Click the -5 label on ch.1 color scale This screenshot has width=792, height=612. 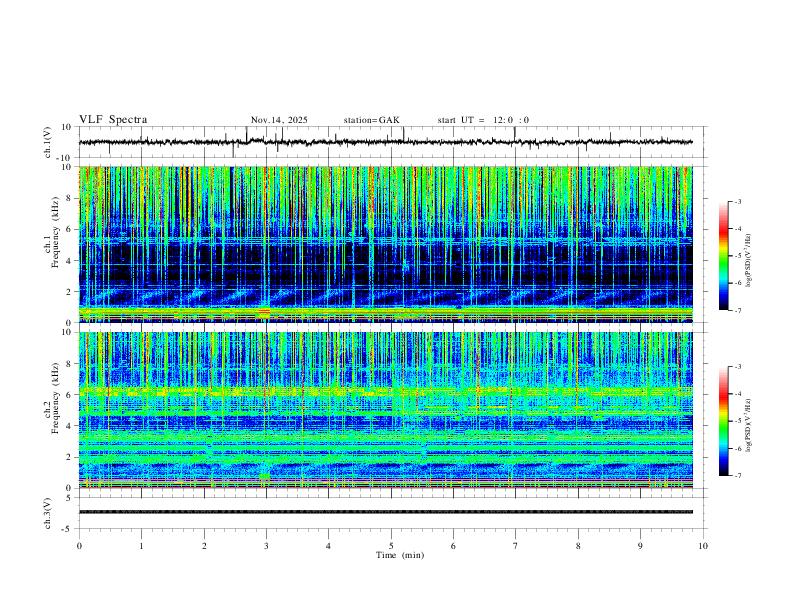(738, 256)
